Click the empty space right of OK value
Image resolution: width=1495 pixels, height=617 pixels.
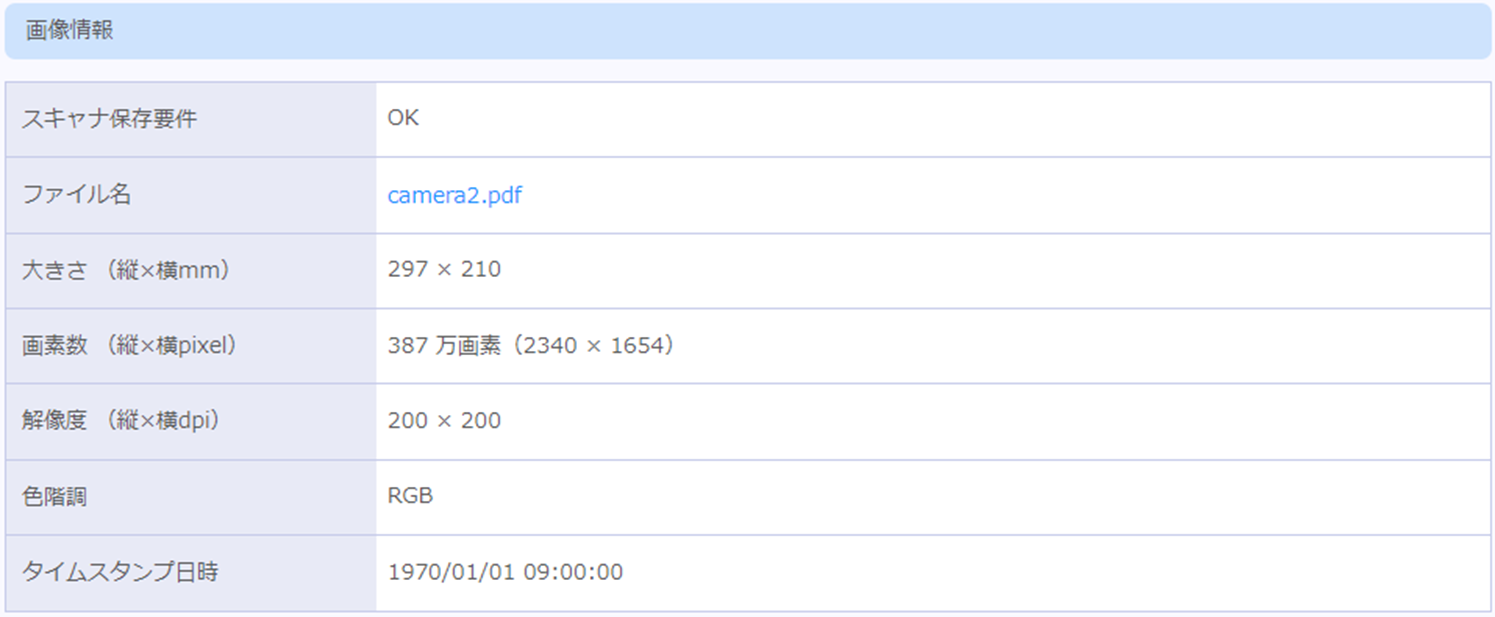(x=955, y=119)
